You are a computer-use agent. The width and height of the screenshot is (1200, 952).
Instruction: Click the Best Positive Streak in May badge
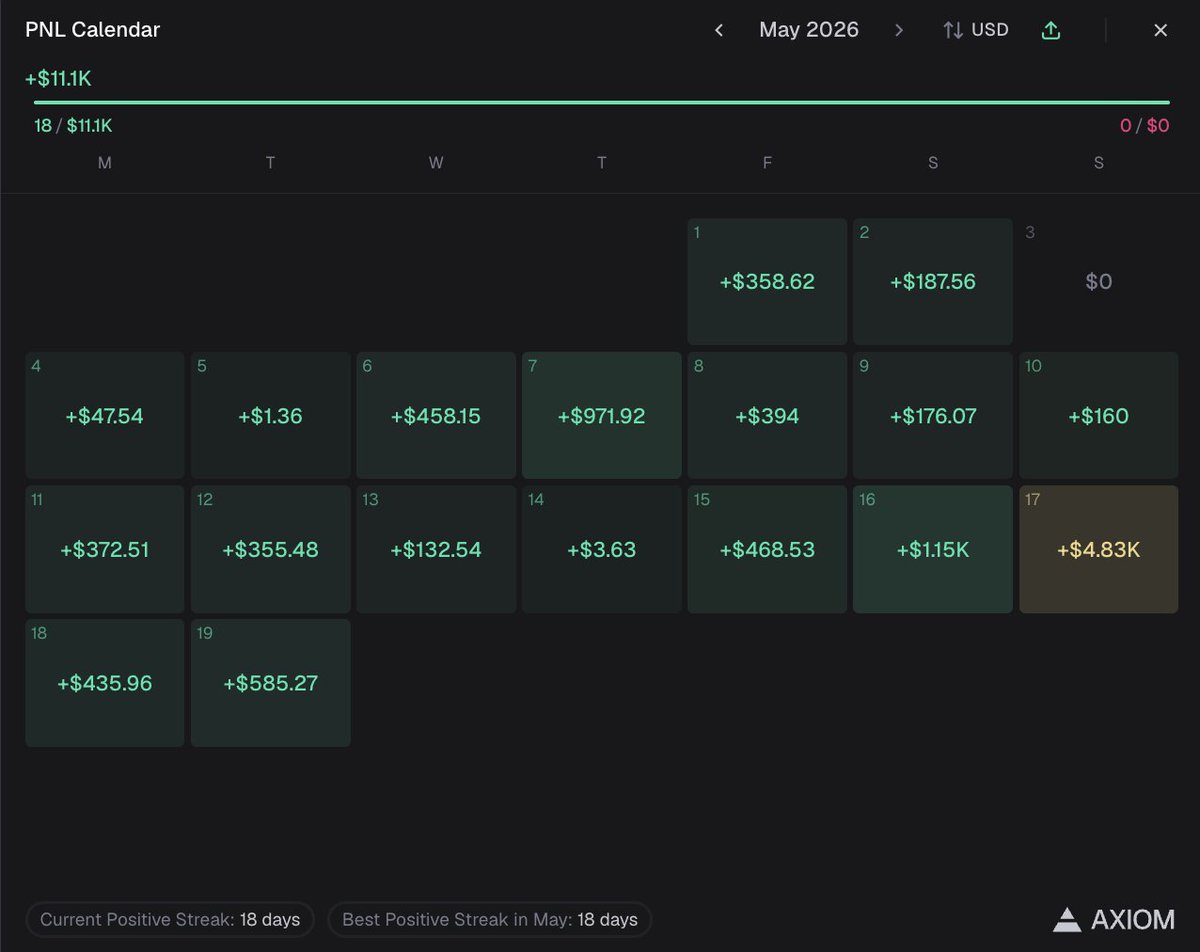pos(490,920)
